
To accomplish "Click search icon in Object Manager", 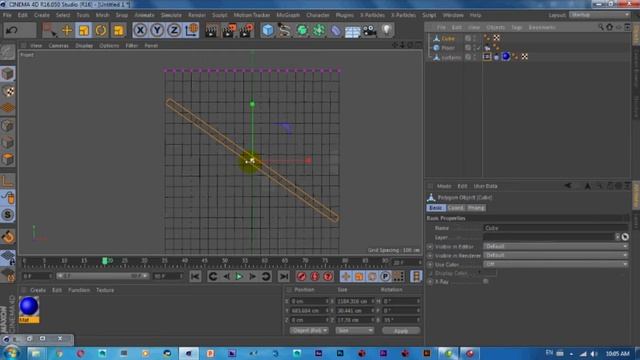I will click(x=600, y=27).
